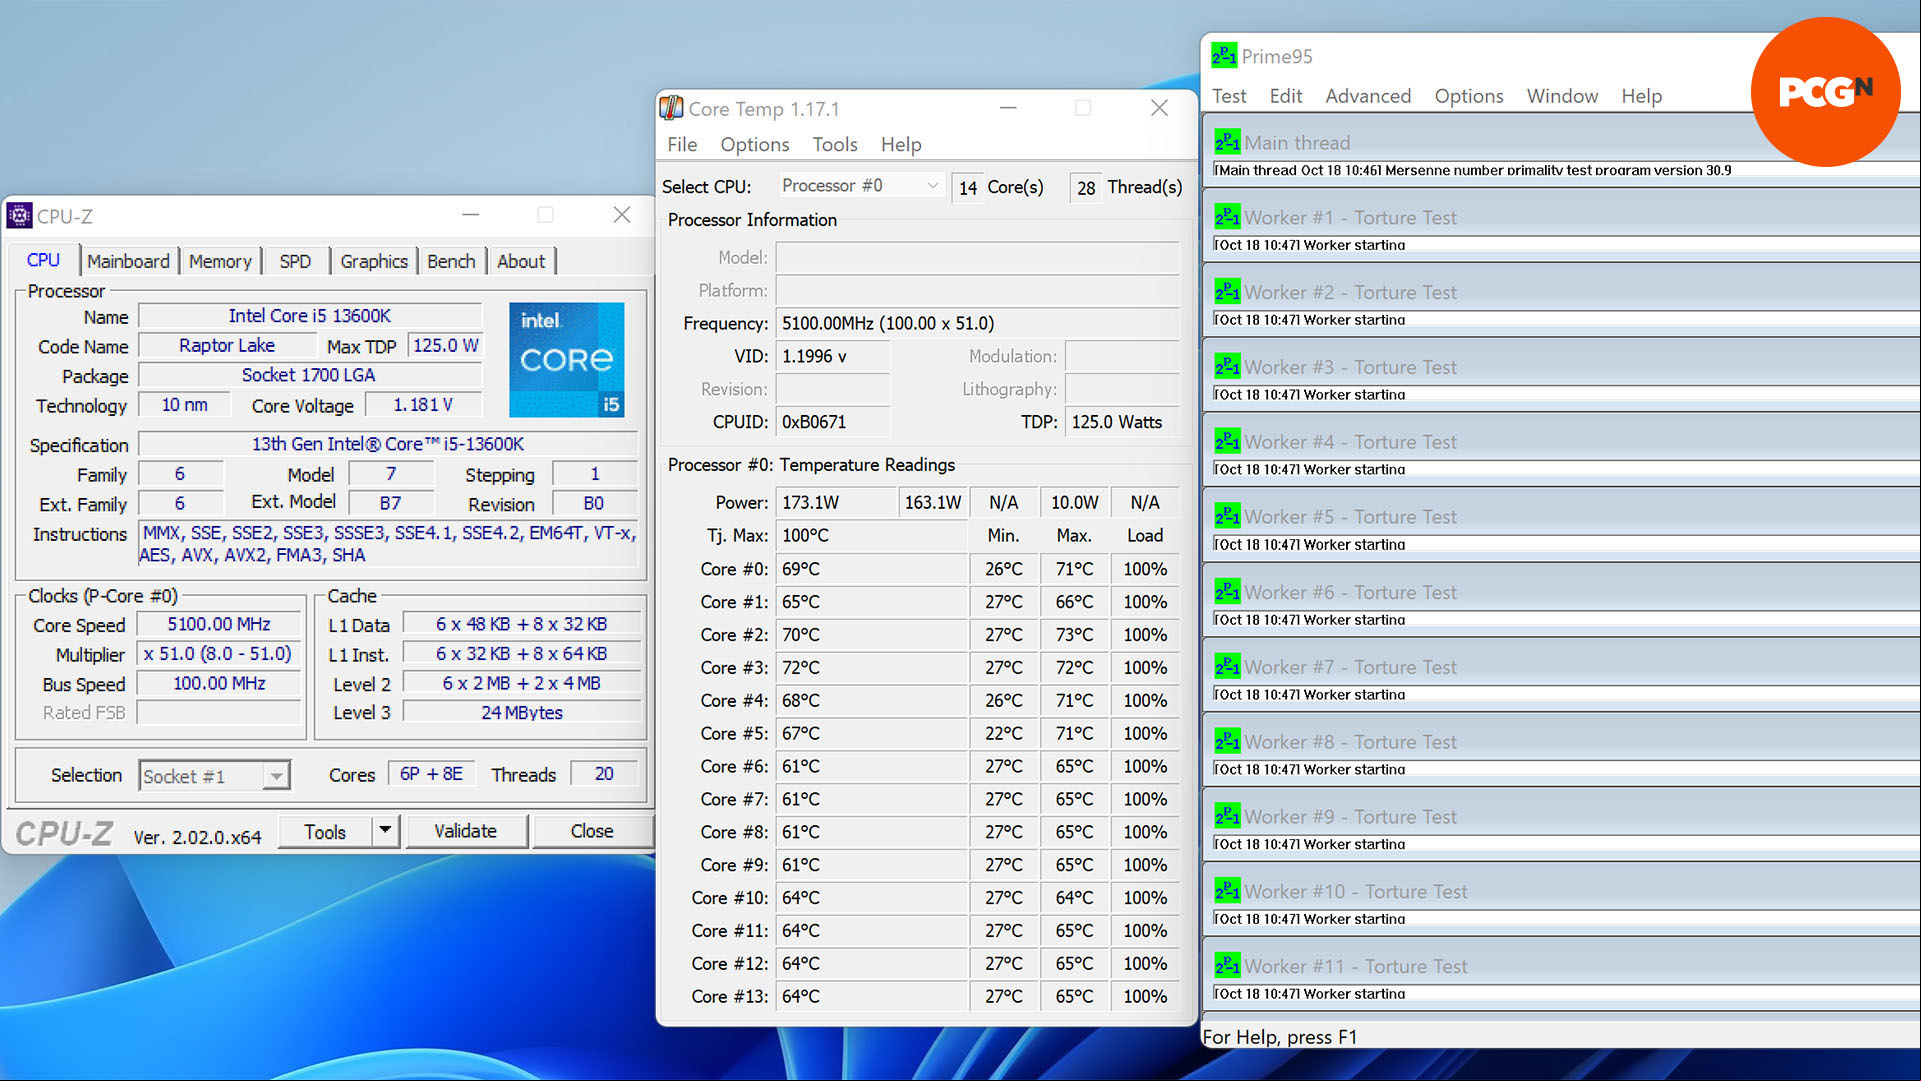
Task: Open the Bench tab in CPU-Z
Action: point(451,261)
